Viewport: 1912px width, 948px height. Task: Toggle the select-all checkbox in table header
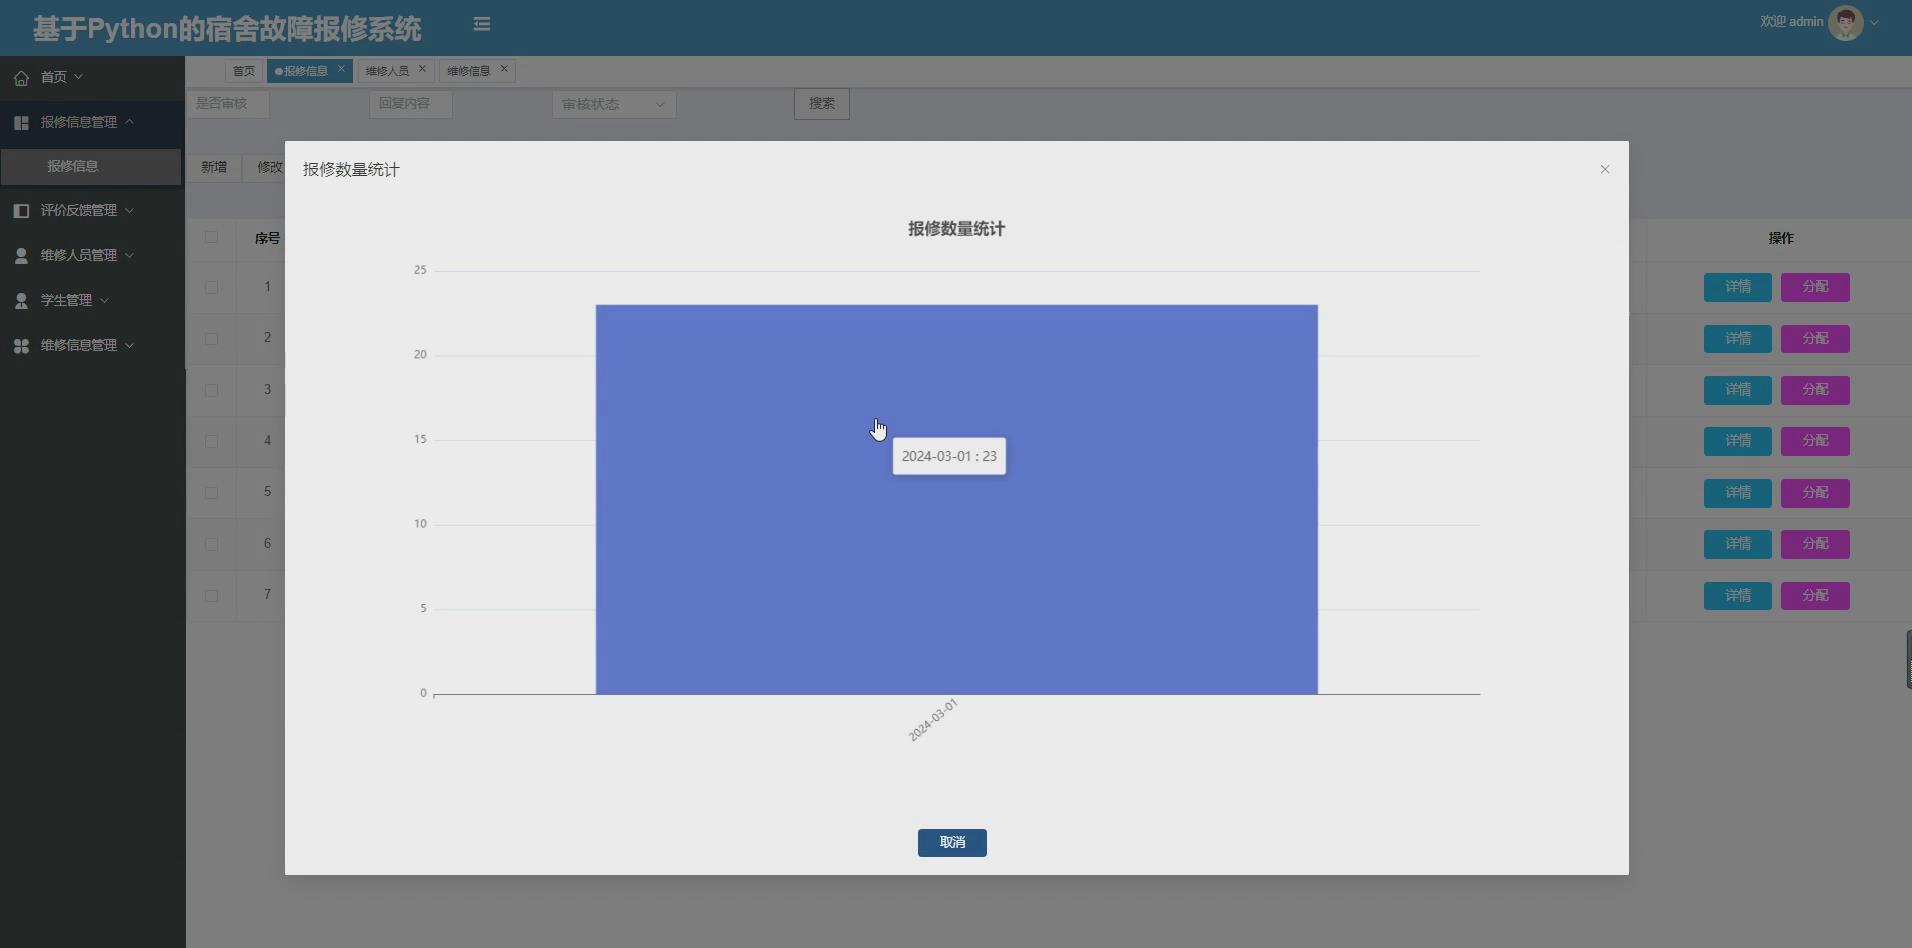point(211,237)
